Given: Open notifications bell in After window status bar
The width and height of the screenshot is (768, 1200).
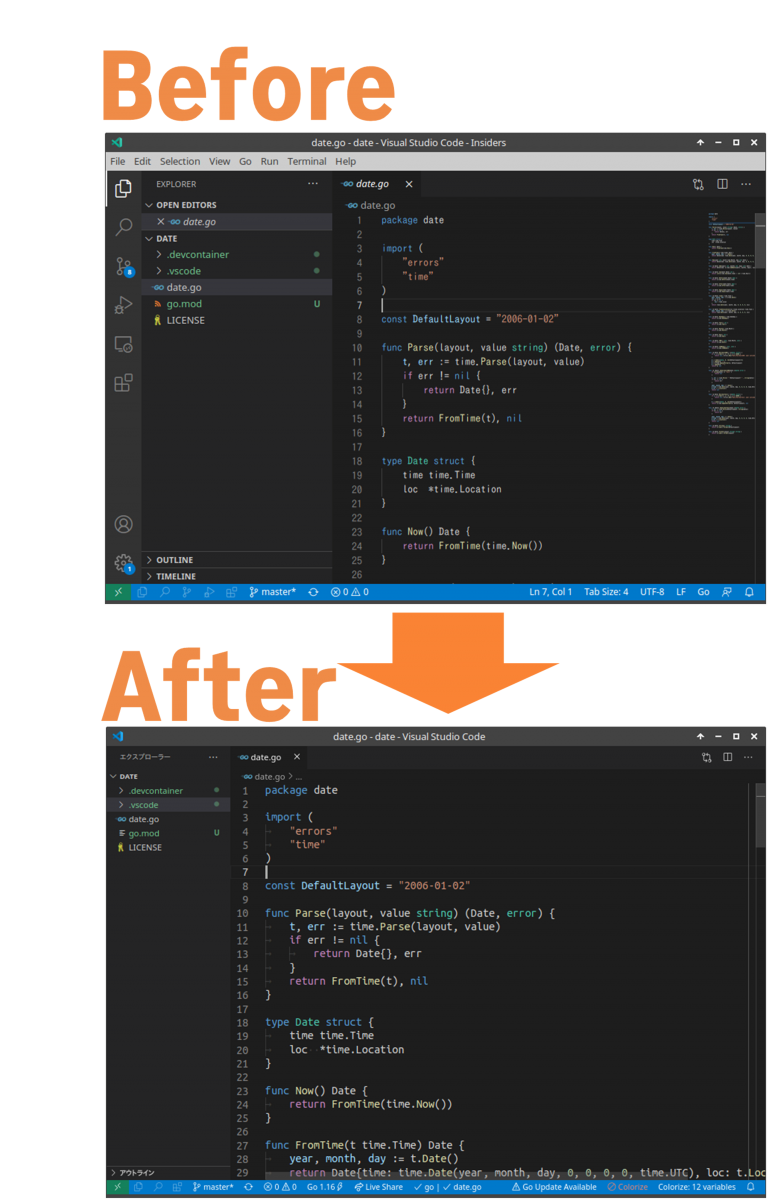Looking at the screenshot, I should [x=751, y=1187].
